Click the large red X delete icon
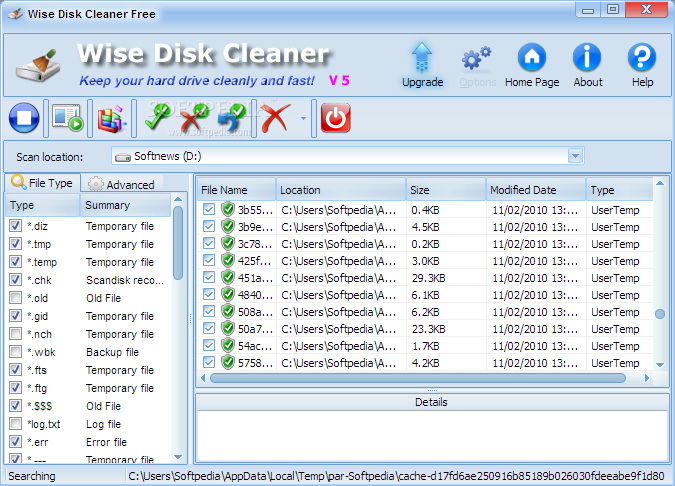Image resolution: width=675 pixels, height=486 pixels. [275, 119]
